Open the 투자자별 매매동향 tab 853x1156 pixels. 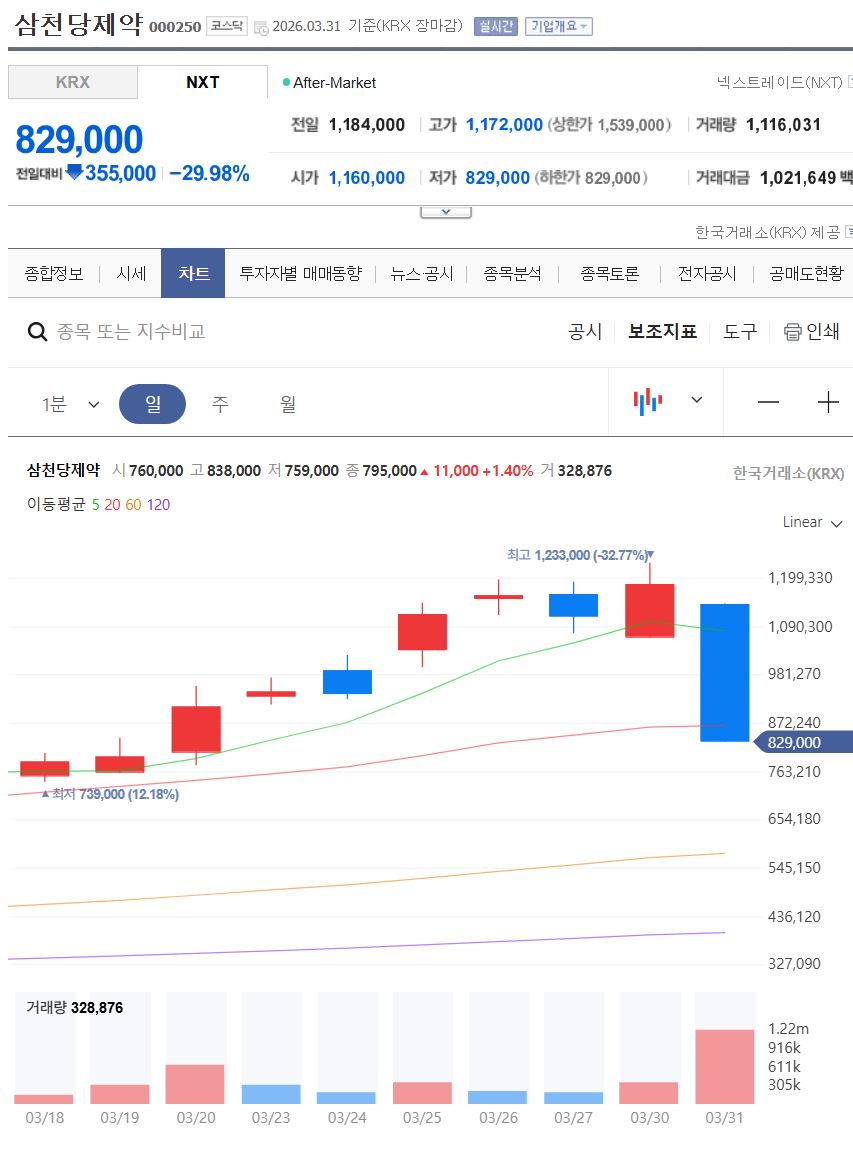pos(300,274)
